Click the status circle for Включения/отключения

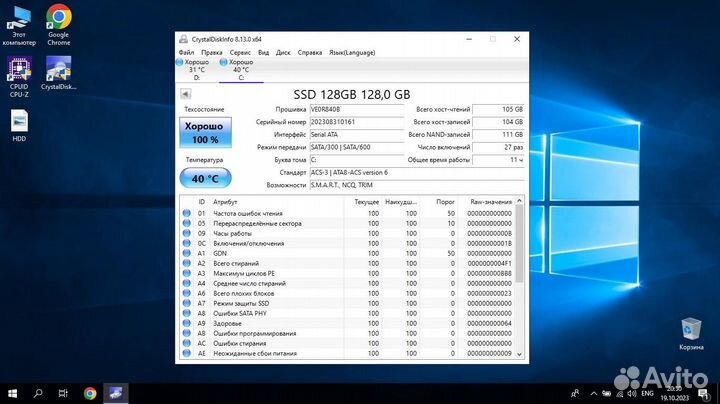(186, 243)
